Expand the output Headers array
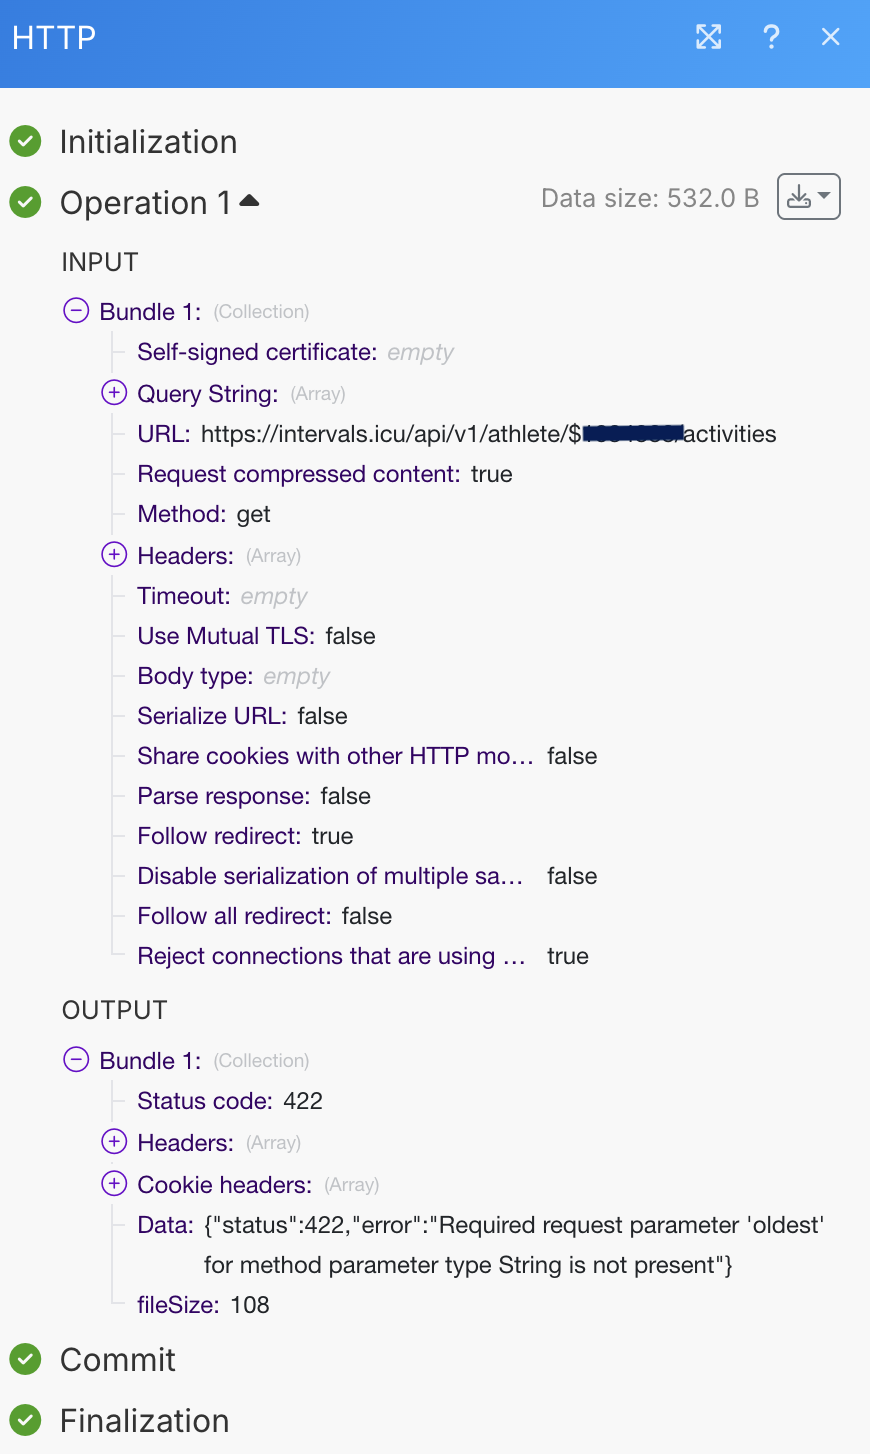 point(114,1141)
